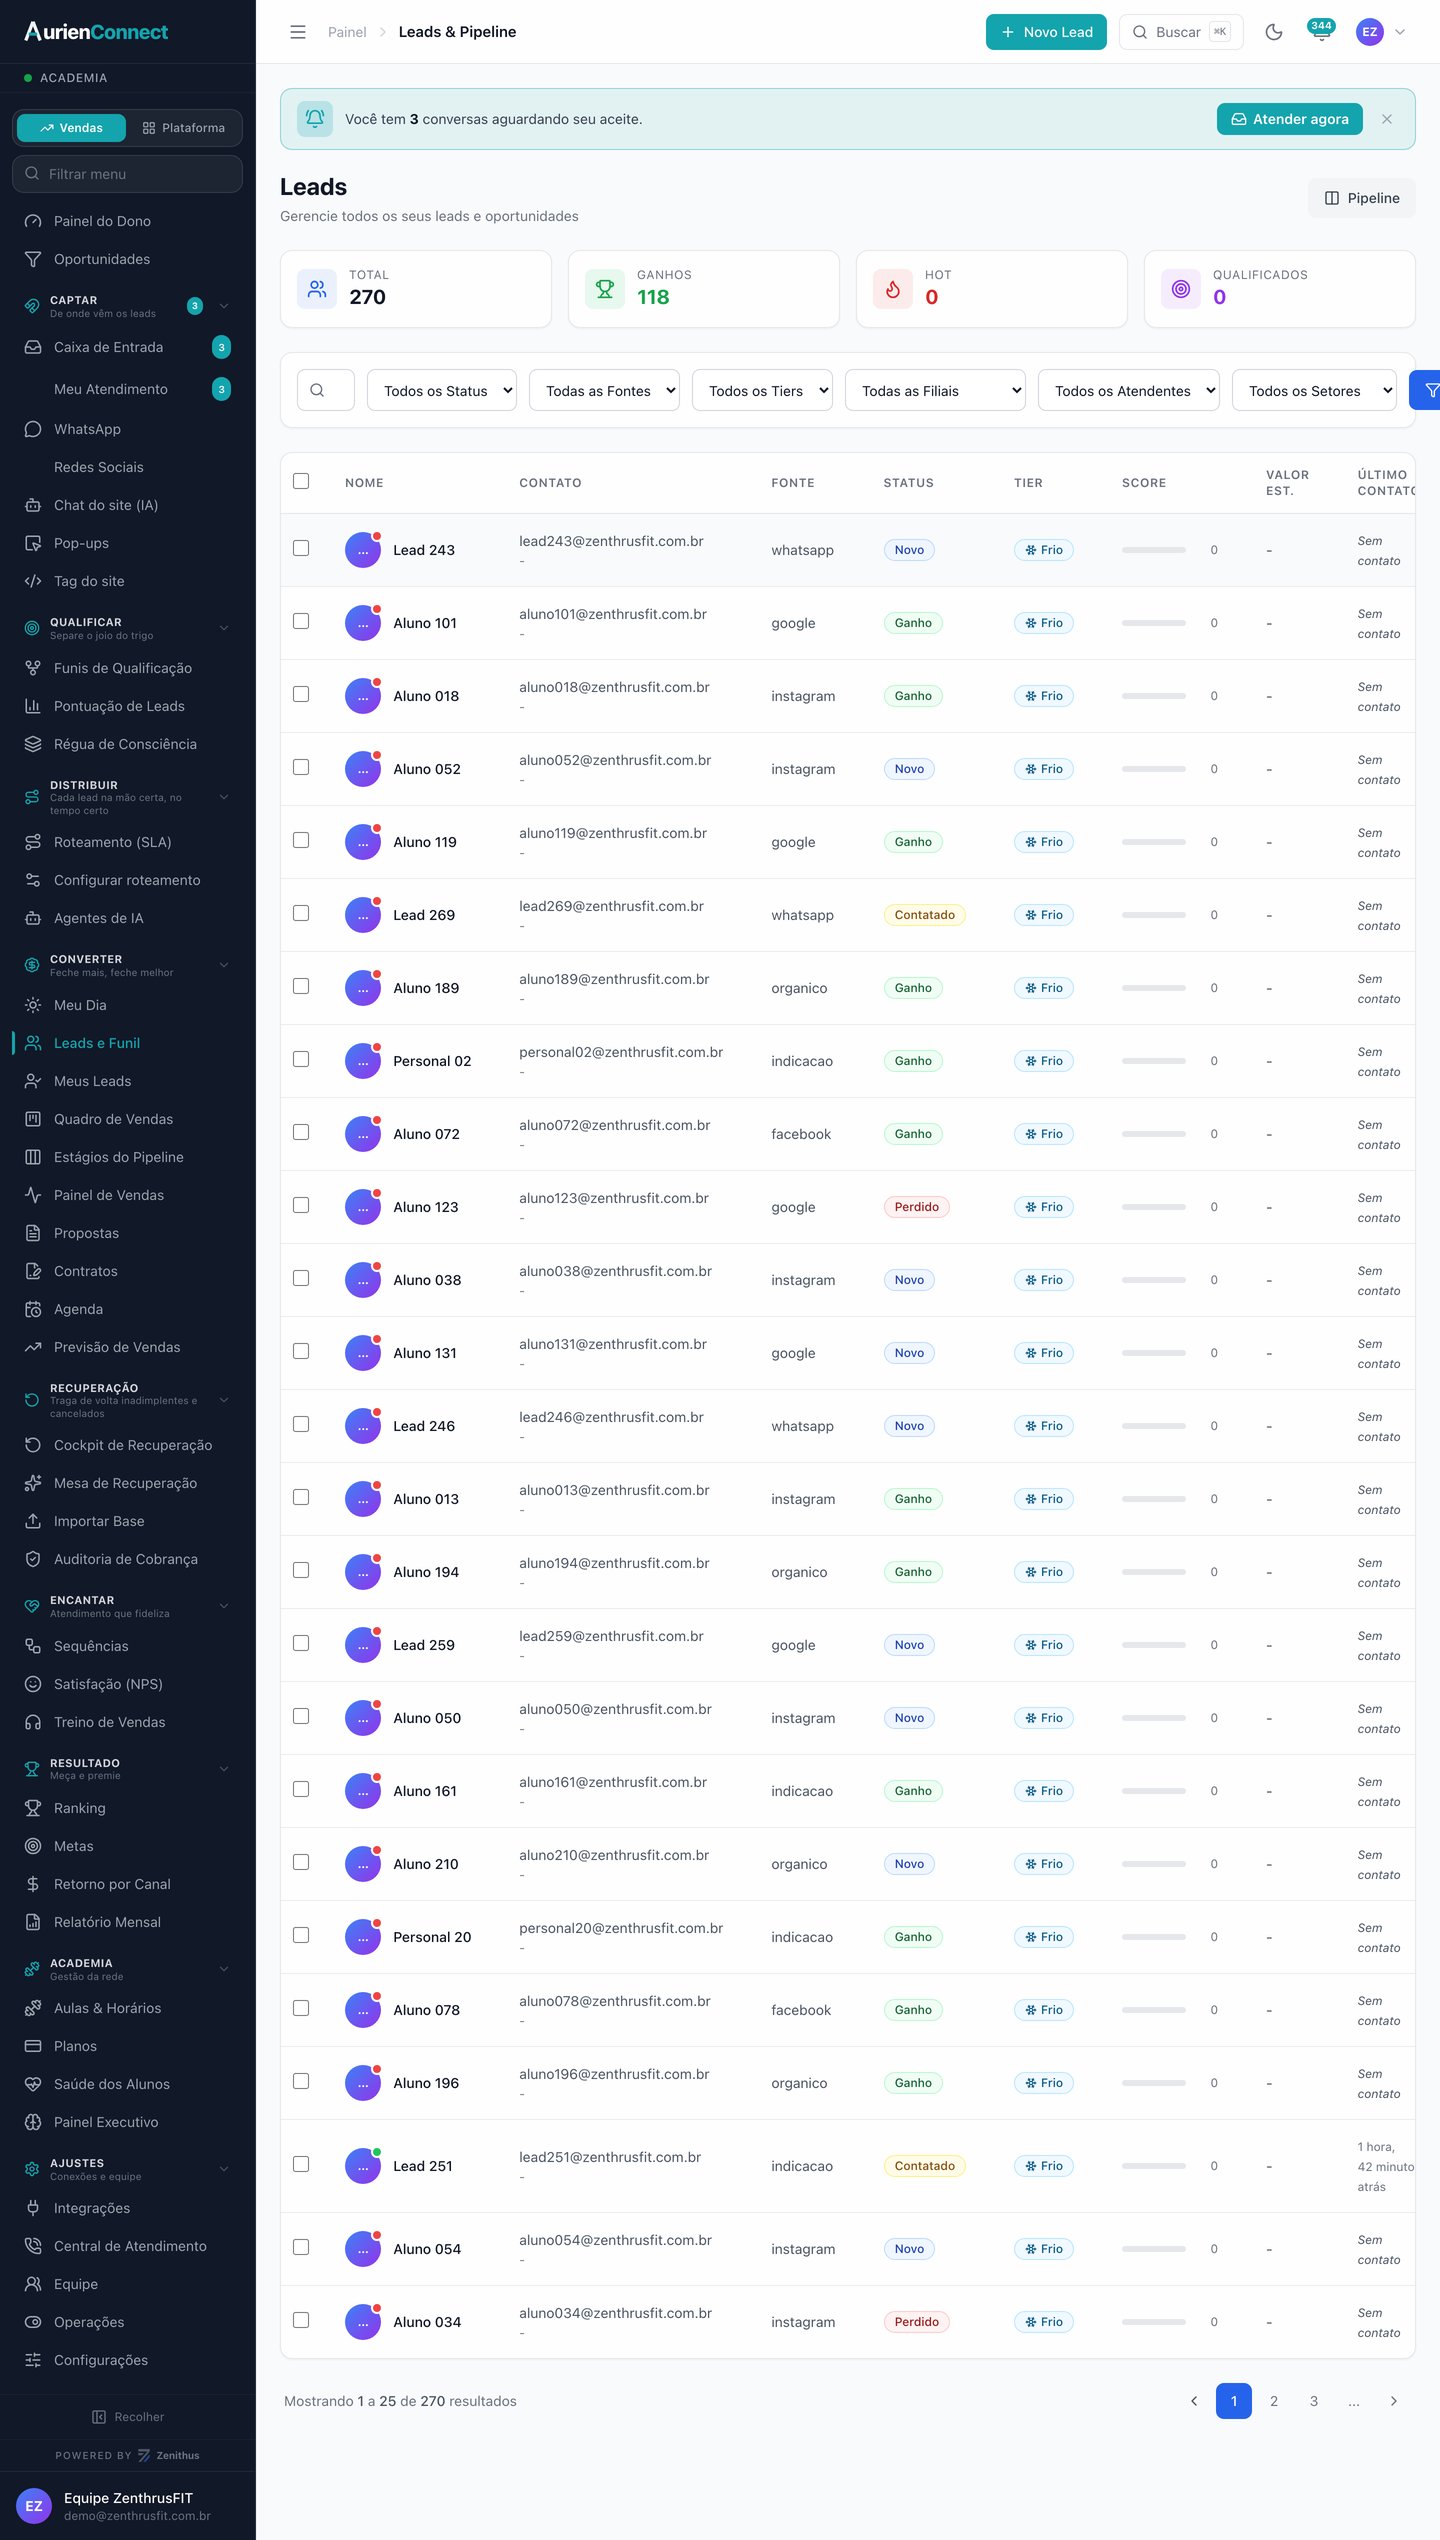
Task: Open notifications icon with 344 badge
Action: 1321,31
